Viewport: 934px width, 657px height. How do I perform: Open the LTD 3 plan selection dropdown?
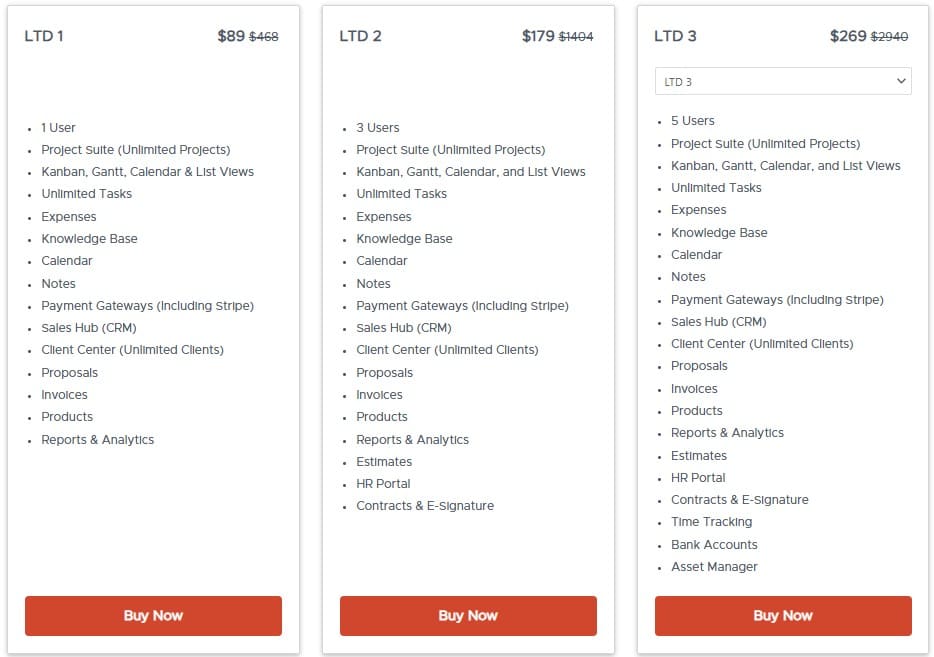coord(783,80)
